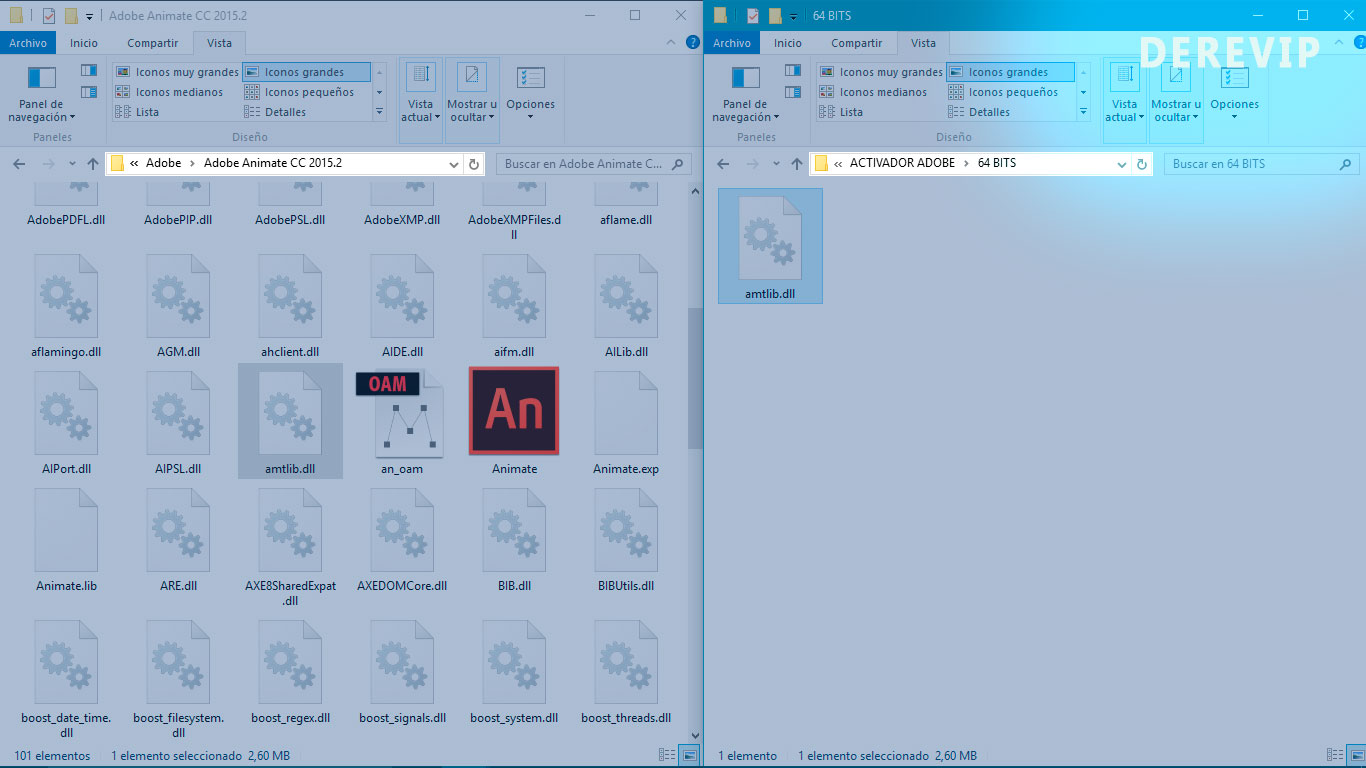Select the an_oam file icon
The image size is (1366, 768).
pyautogui.click(x=402, y=412)
